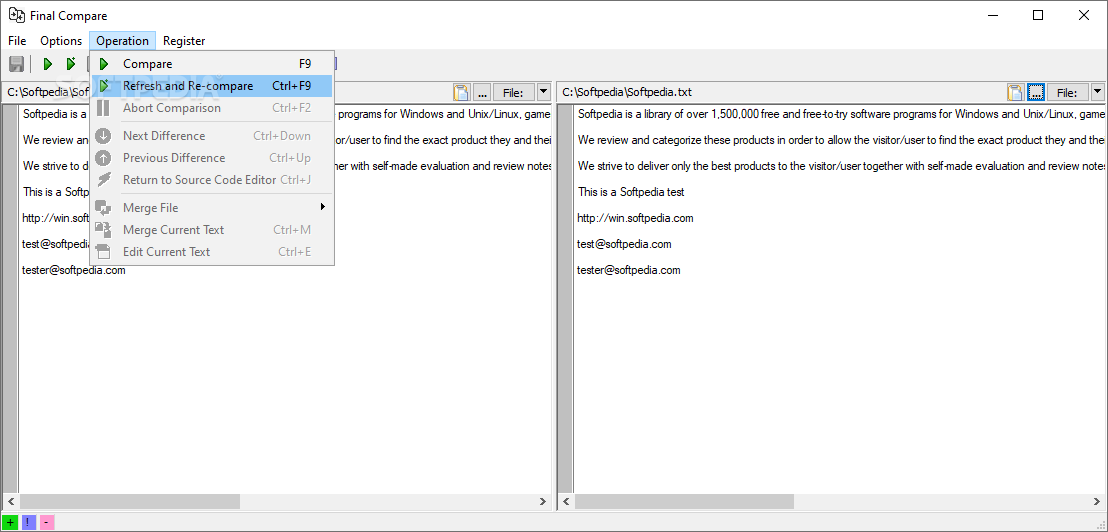Close the Operation menu
This screenshot has width=1108, height=532.
122,41
